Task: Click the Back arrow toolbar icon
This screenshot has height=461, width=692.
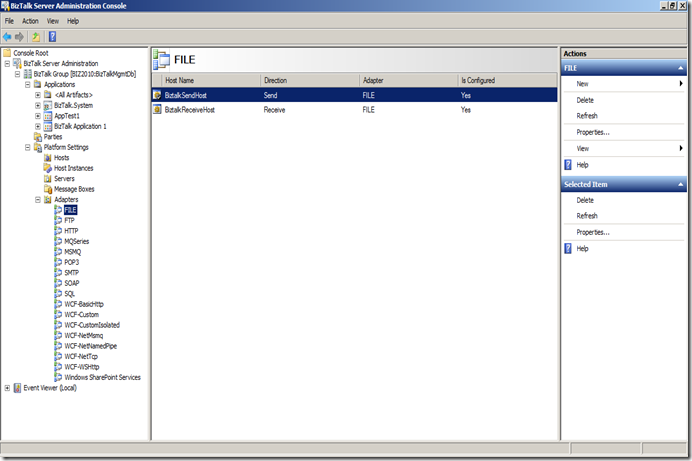Action: point(7,37)
